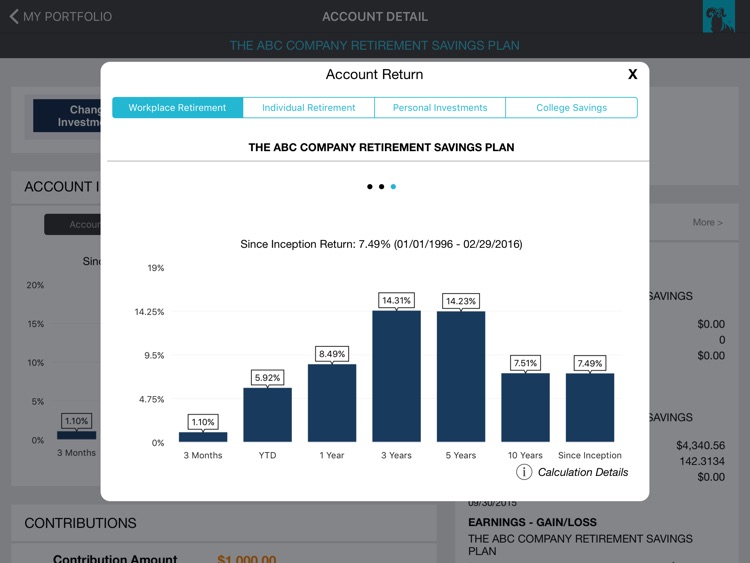Click the 142.3134 units value
This screenshot has height=563, width=750.
(x=702, y=461)
